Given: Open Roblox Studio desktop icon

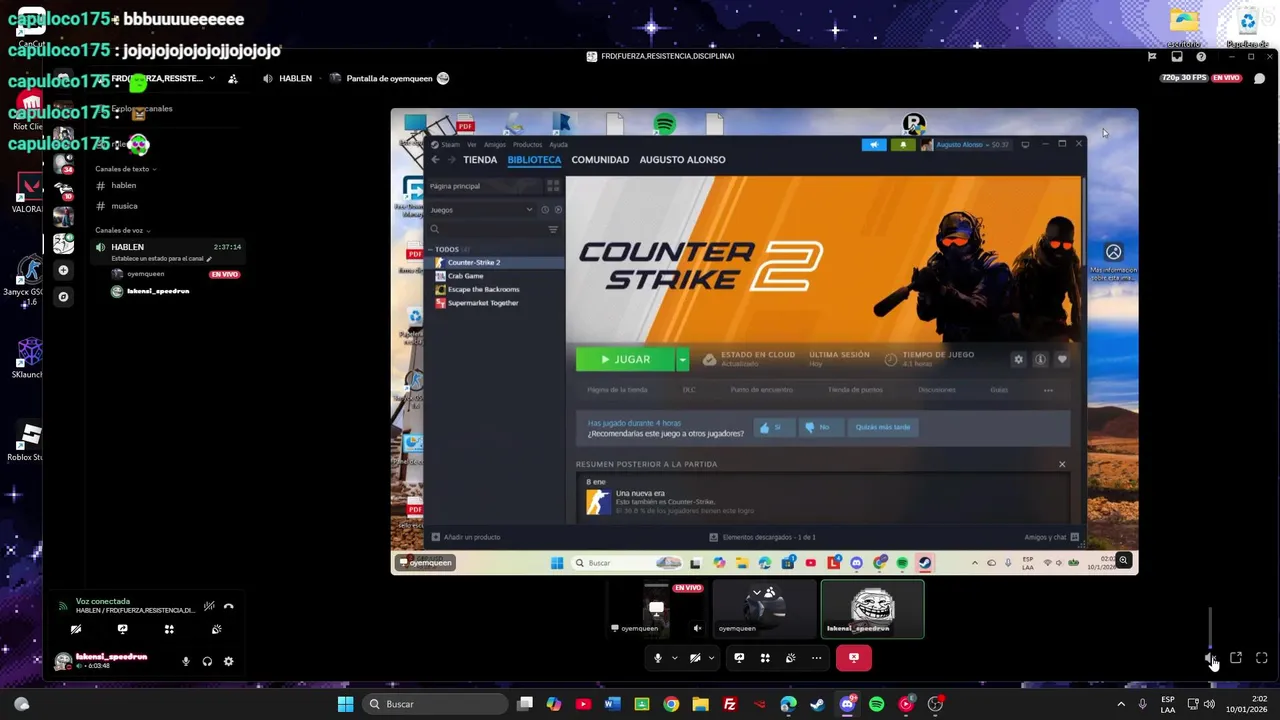Looking at the screenshot, I should tap(28, 442).
